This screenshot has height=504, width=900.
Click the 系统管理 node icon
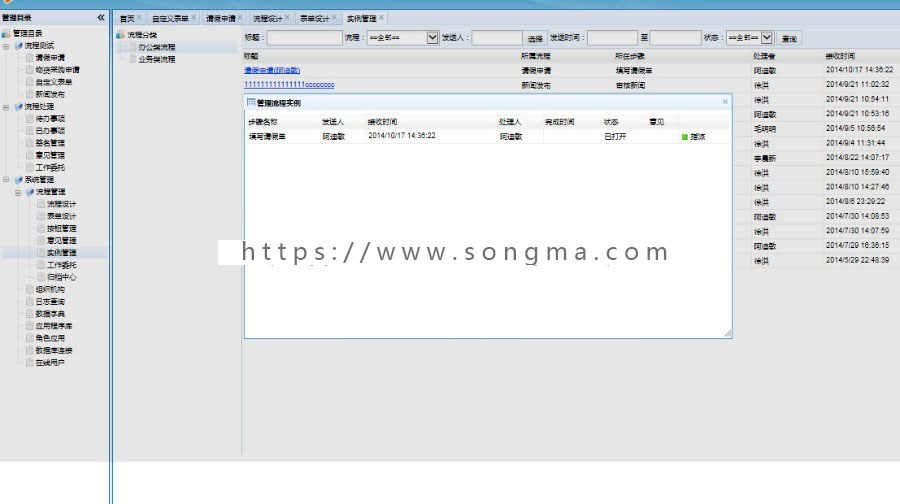point(18,180)
